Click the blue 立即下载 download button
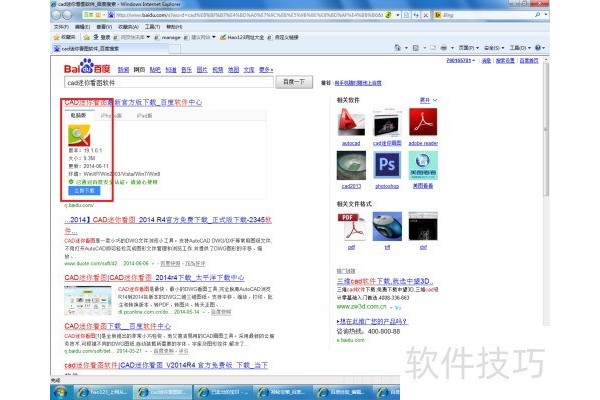The width and height of the screenshot is (600, 400). tap(84, 191)
